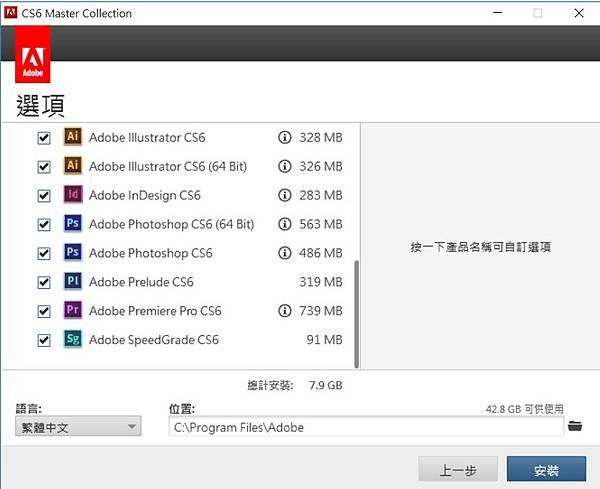600x489 pixels.
Task: Open info for Adobe Illustrator CS6 328 MB
Action: click(x=284, y=137)
